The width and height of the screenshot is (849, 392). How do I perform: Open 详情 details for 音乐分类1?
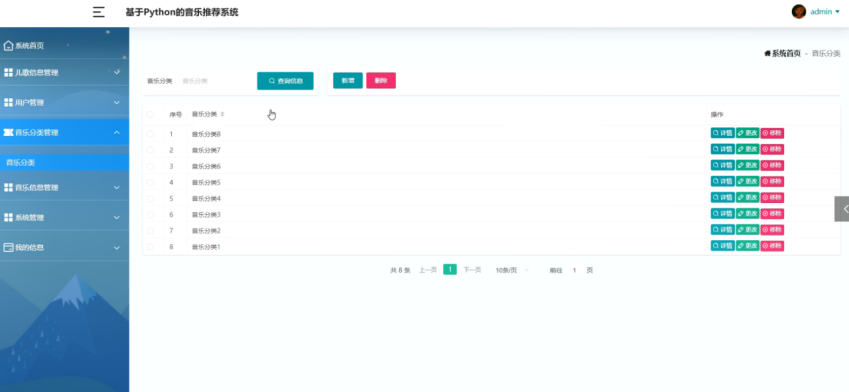point(722,246)
